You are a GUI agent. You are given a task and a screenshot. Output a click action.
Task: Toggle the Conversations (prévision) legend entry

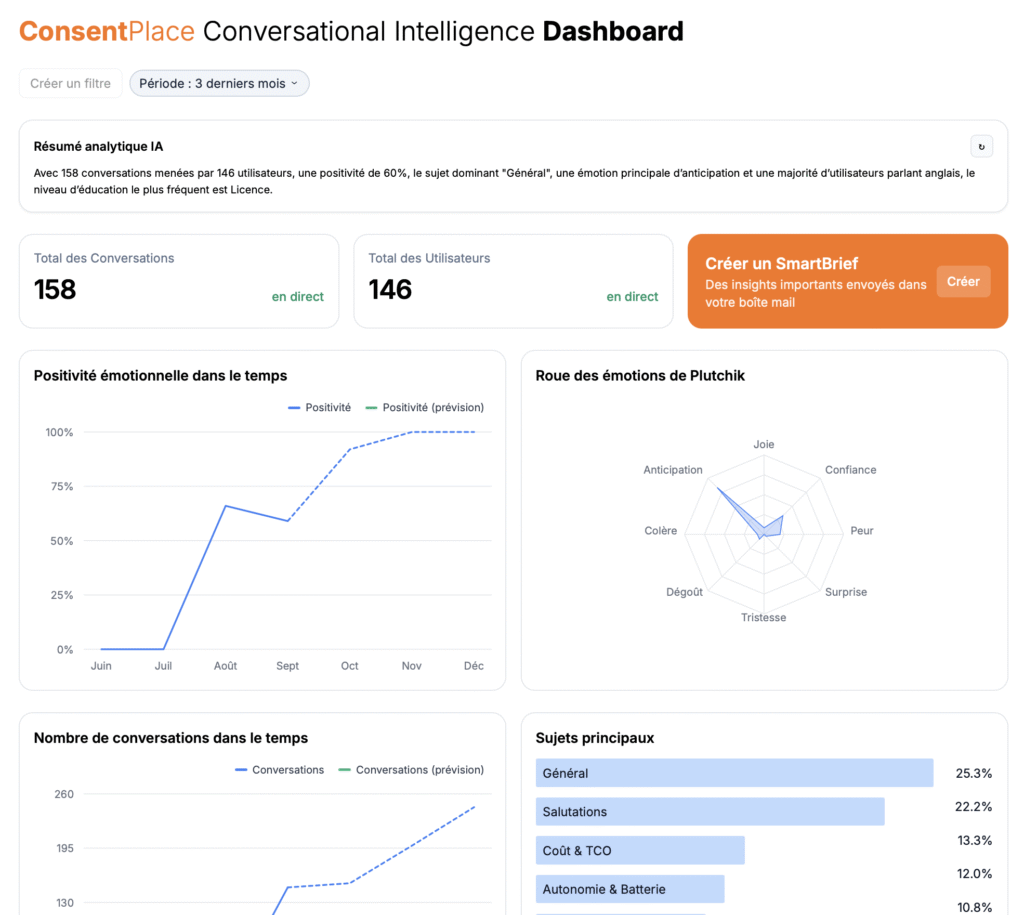(411, 770)
